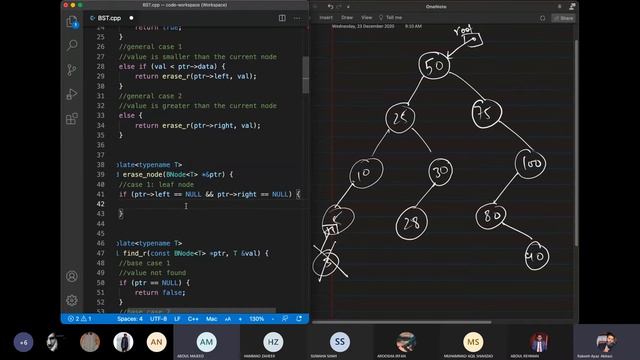Open the Search view in the activity bar
The width and height of the screenshot is (640, 360).
(x=72, y=45)
